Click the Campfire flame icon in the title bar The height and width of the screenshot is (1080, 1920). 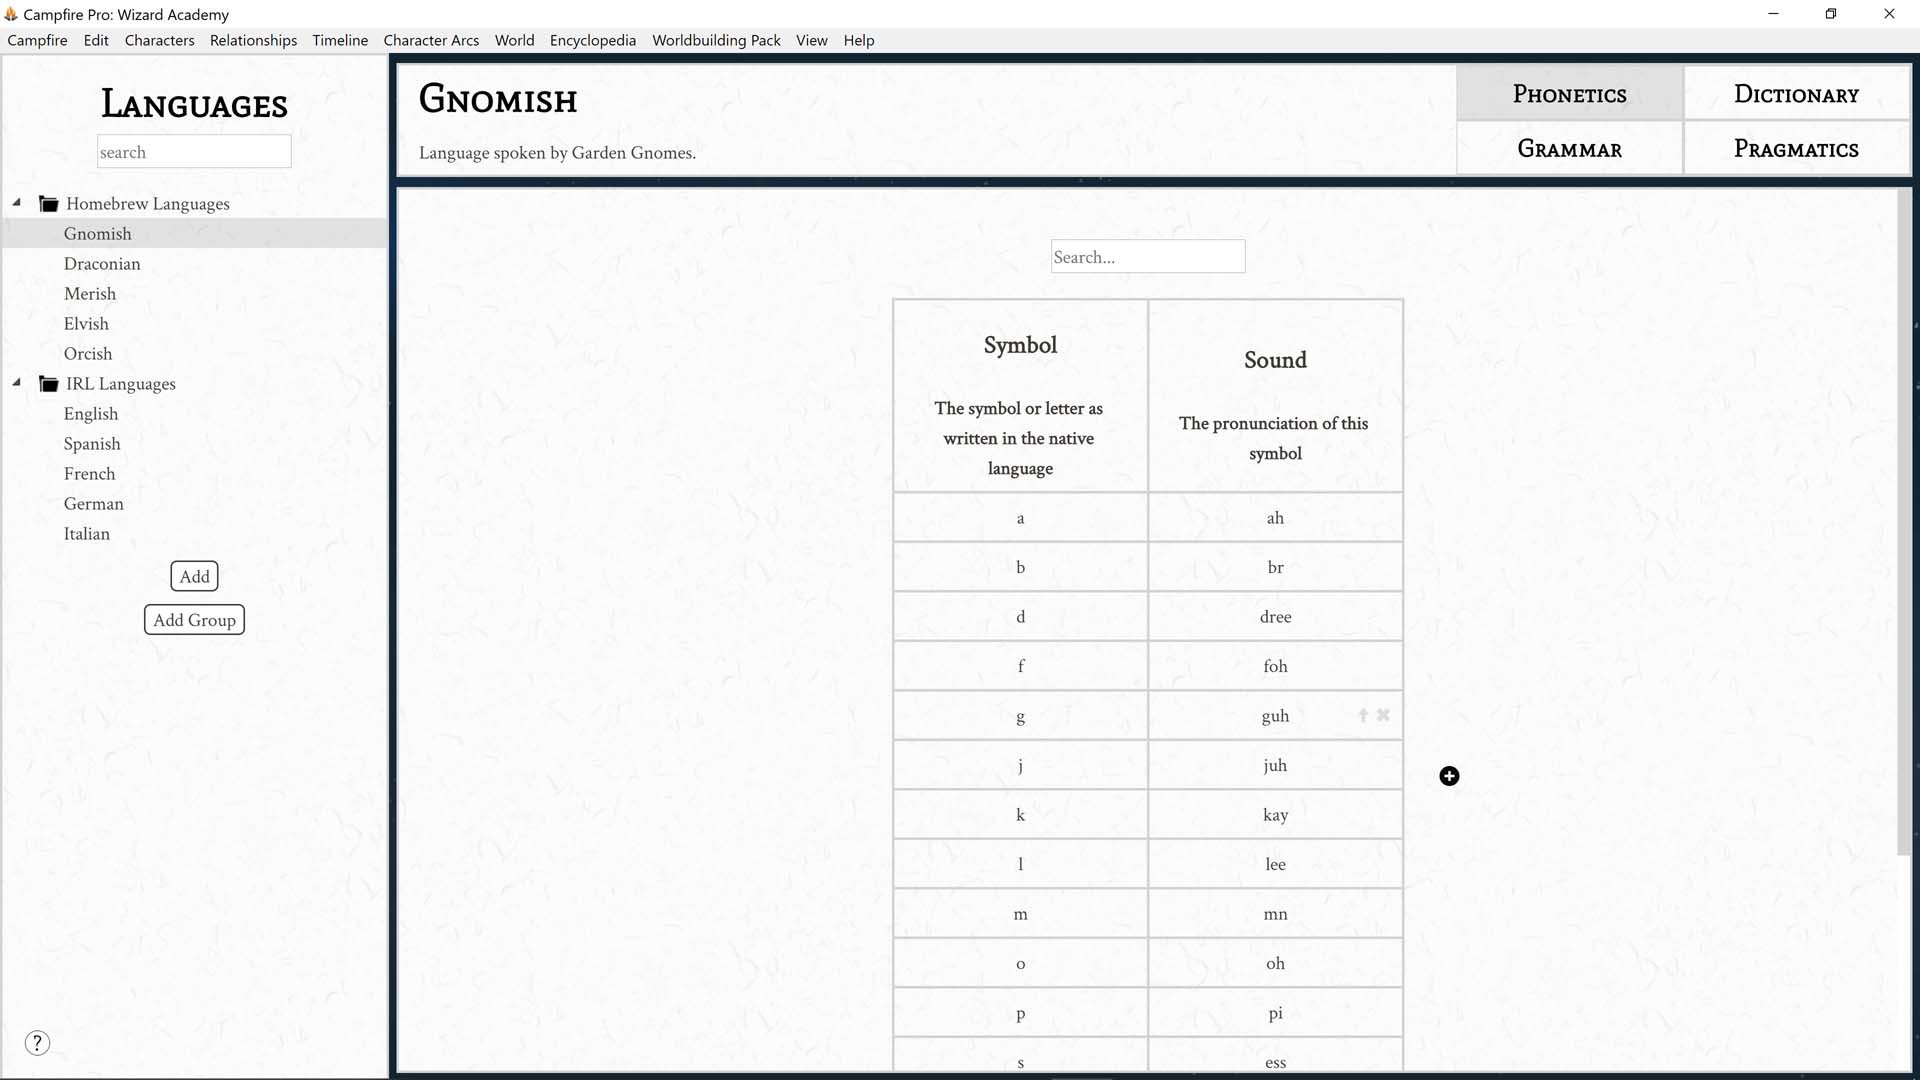(13, 14)
